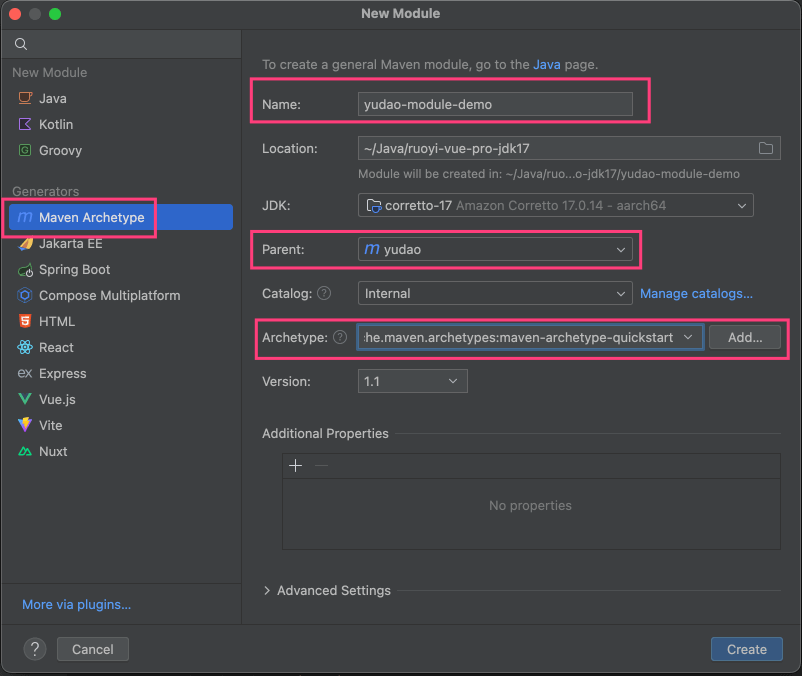Open the Catalog Internal dropdown
Viewport: 802px width, 676px height.
[495, 294]
